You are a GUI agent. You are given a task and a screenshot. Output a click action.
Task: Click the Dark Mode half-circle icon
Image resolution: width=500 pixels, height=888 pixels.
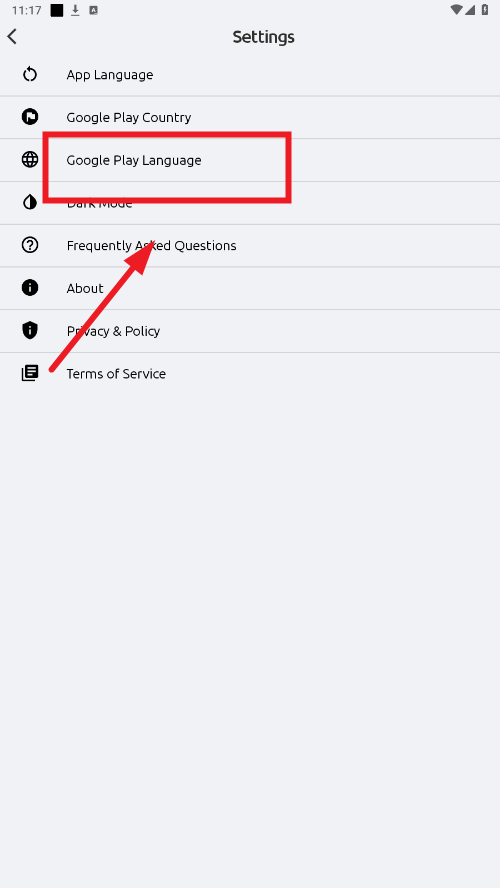[x=30, y=202]
